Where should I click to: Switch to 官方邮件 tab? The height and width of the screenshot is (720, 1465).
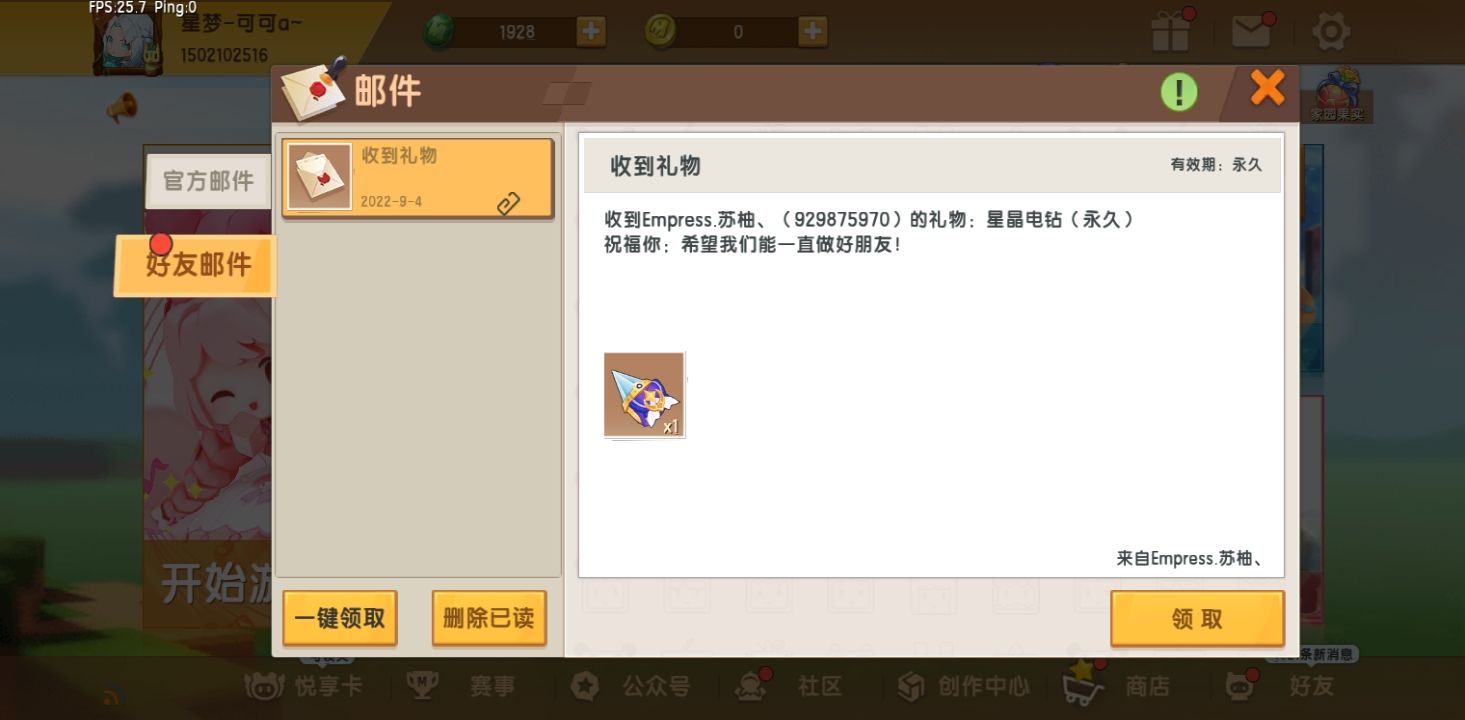208,181
